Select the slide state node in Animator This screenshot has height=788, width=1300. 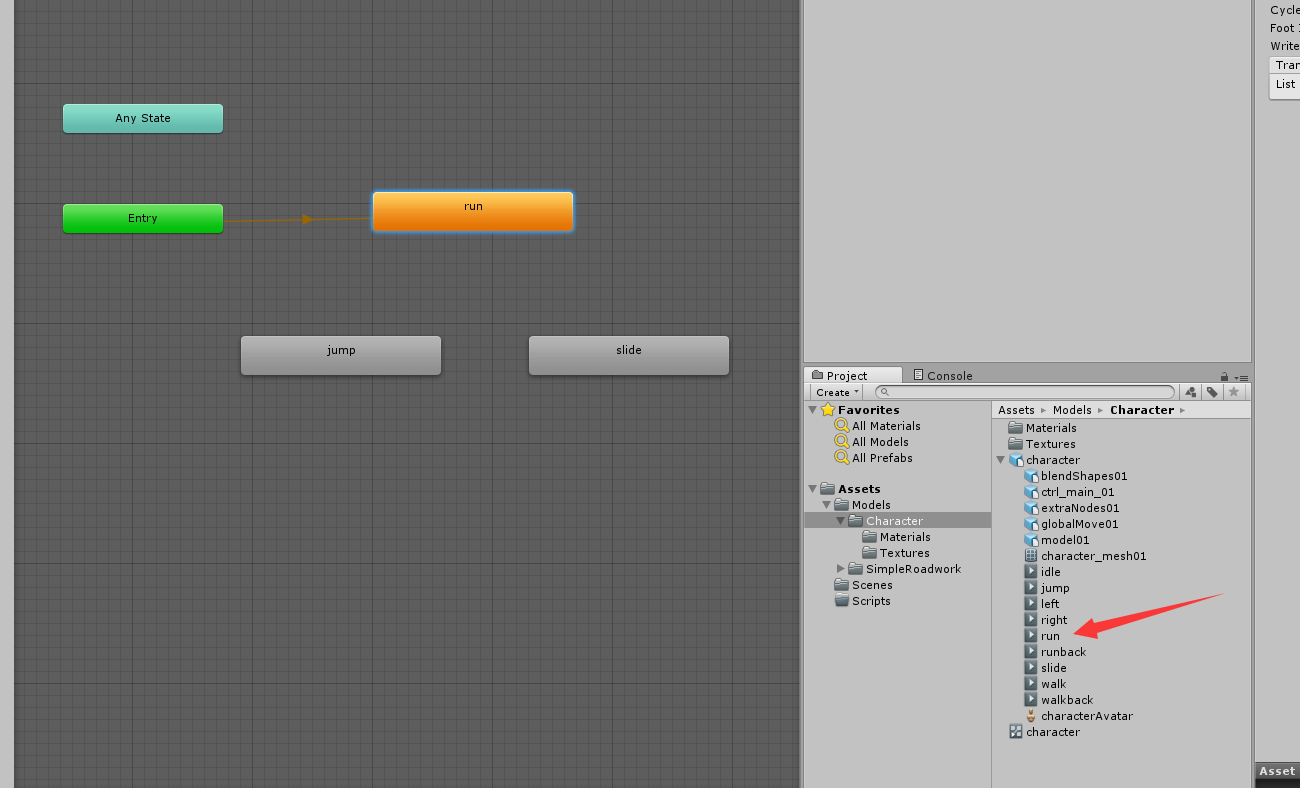pyautogui.click(x=629, y=355)
